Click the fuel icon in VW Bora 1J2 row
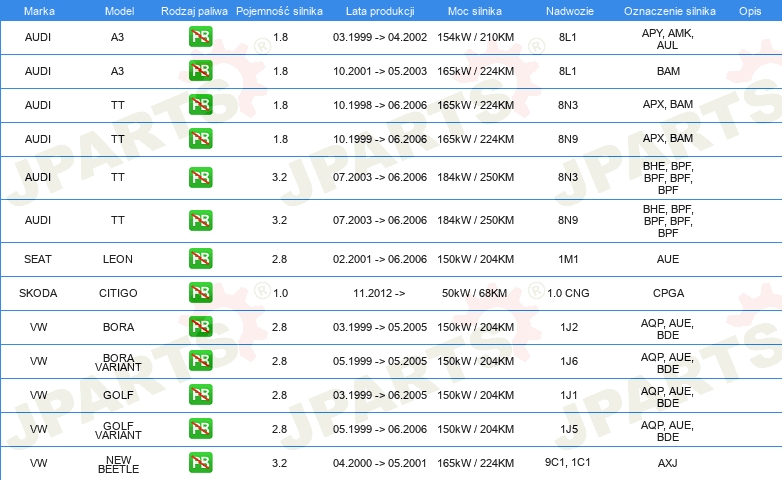Screen dimensions: 782x480 pyautogui.click(x=200, y=326)
